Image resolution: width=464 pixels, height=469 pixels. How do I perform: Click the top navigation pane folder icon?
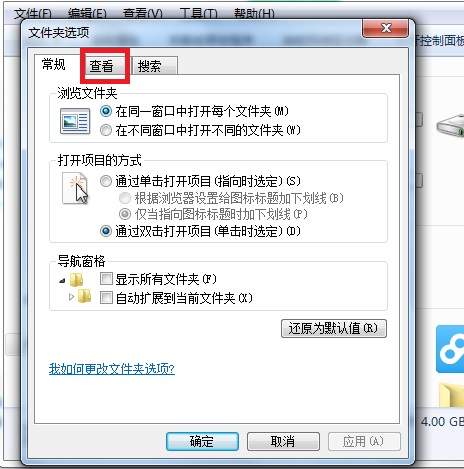click(x=77, y=279)
